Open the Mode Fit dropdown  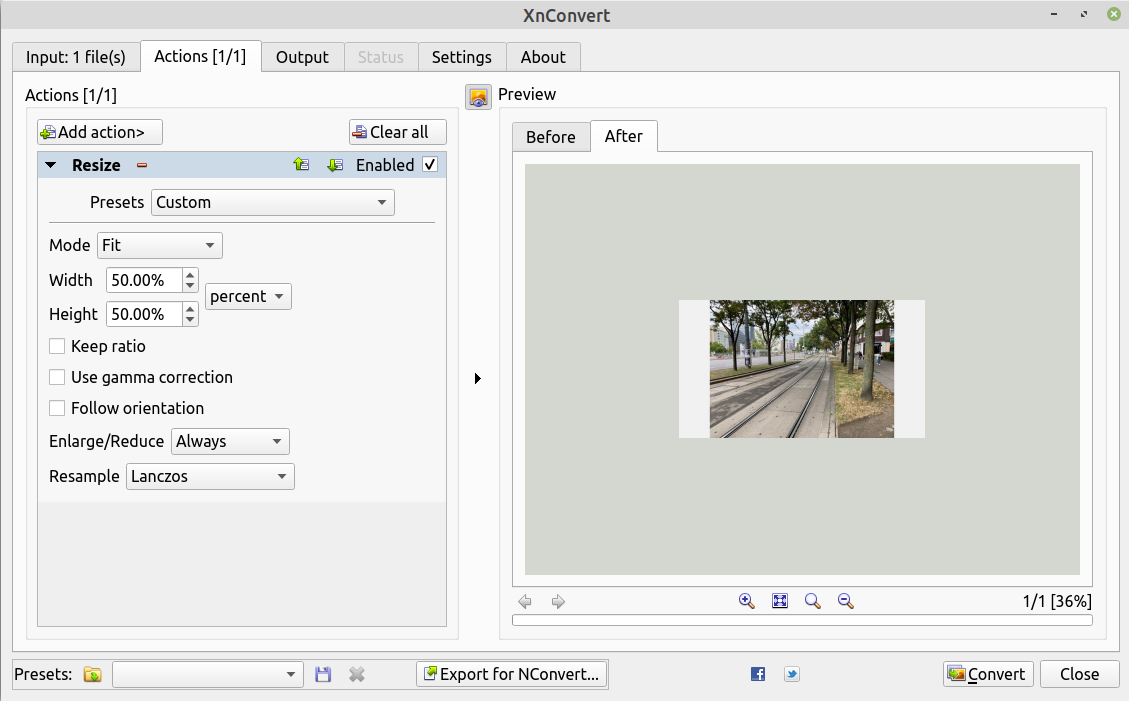pyautogui.click(x=160, y=246)
